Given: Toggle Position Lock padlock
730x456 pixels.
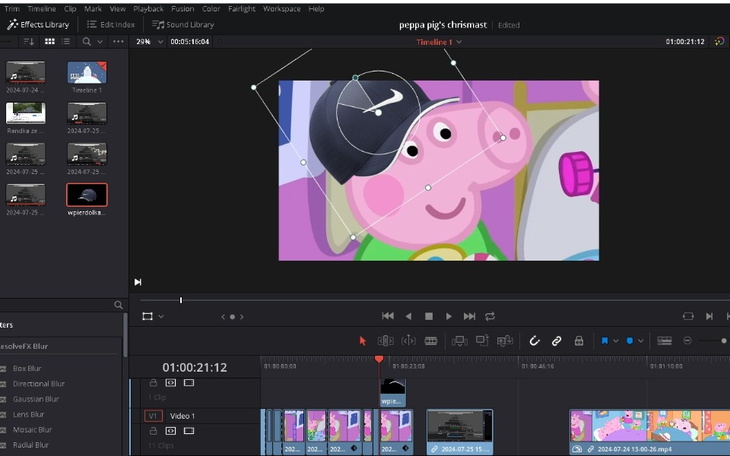Looking at the screenshot, I should (579, 341).
